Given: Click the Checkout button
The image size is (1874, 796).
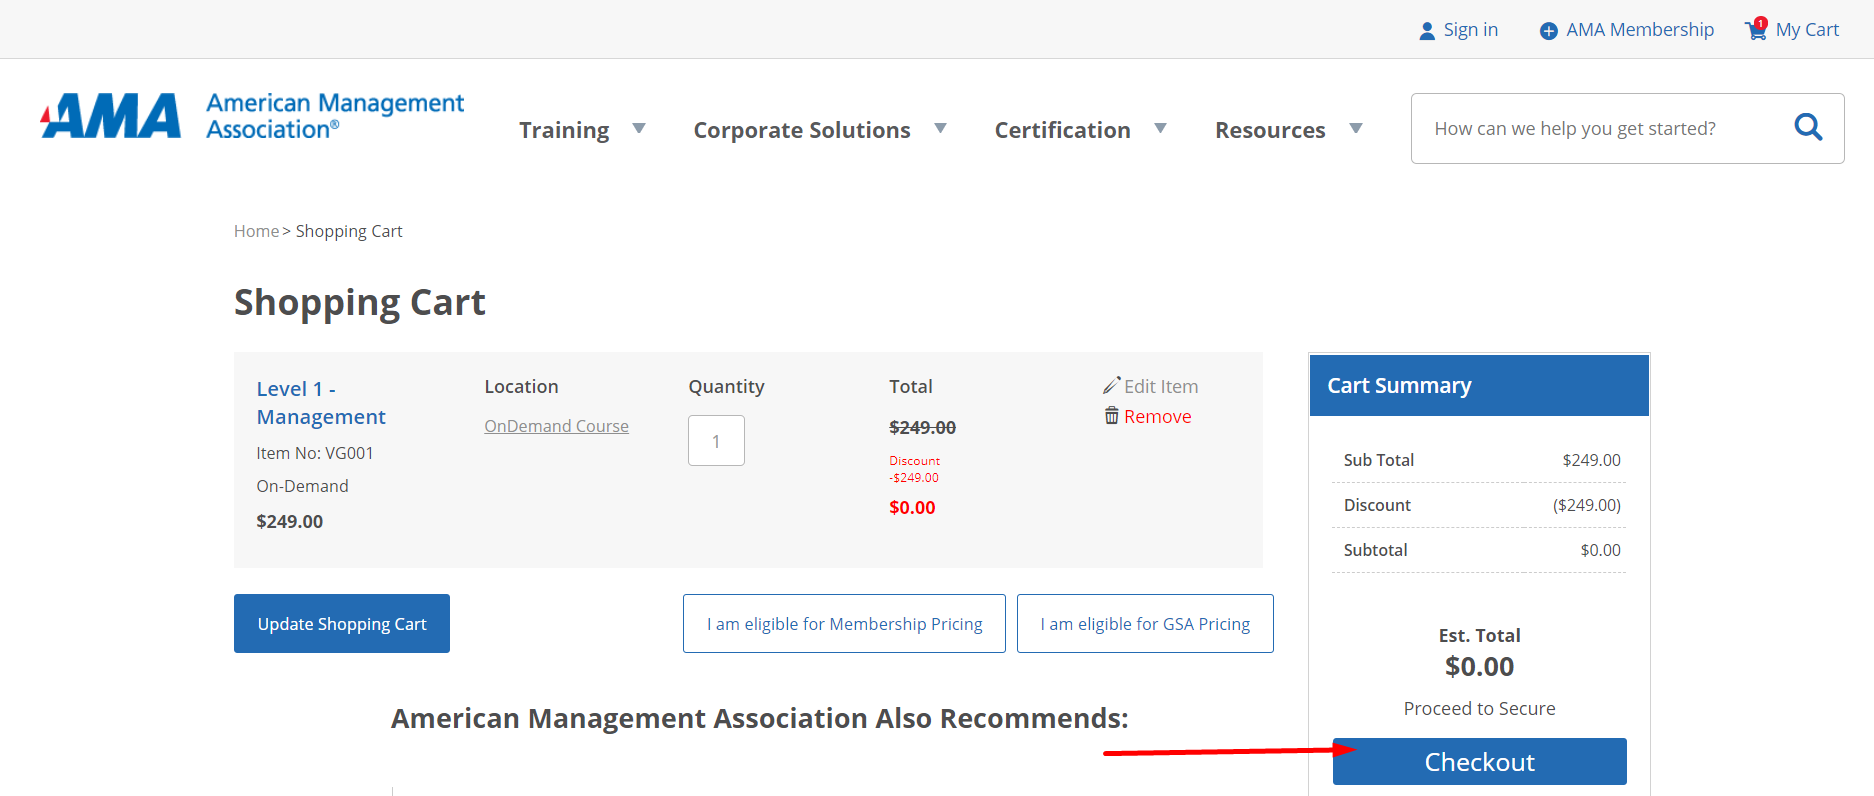Looking at the screenshot, I should pos(1479,761).
